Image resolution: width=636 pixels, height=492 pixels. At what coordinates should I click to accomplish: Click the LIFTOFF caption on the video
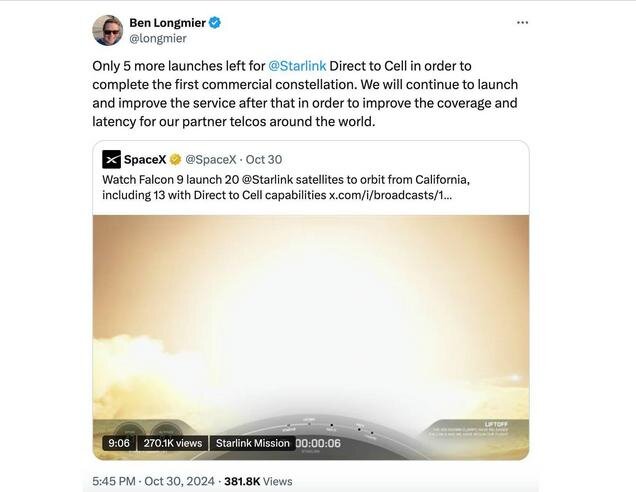[x=496, y=425]
